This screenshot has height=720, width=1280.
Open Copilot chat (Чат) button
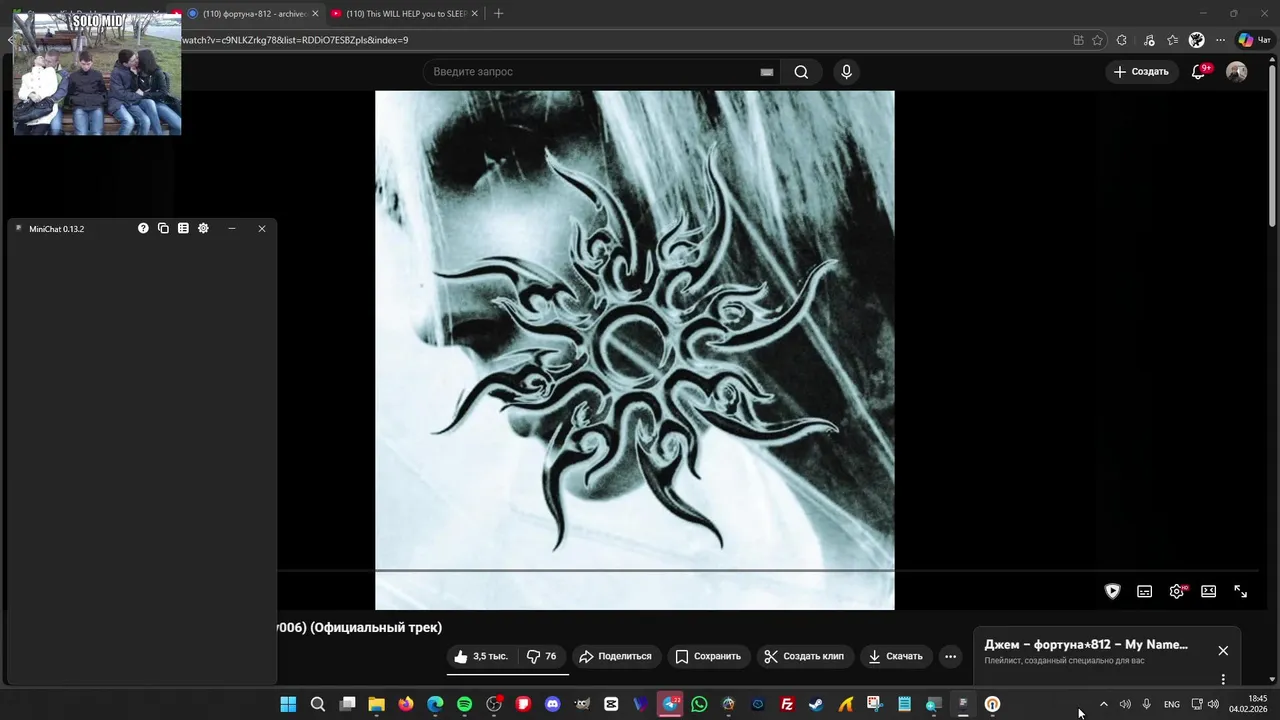1254,40
